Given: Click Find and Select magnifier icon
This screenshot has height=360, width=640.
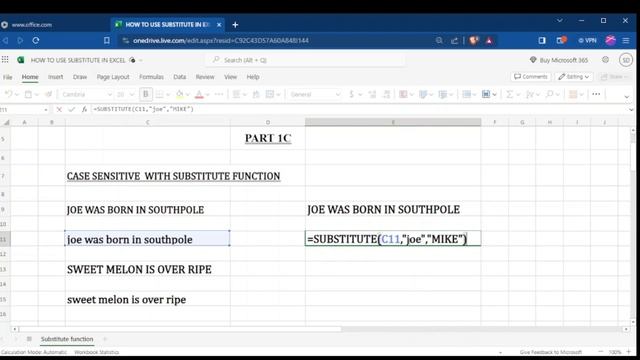Looking at the screenshot, I should coord(549,94).
